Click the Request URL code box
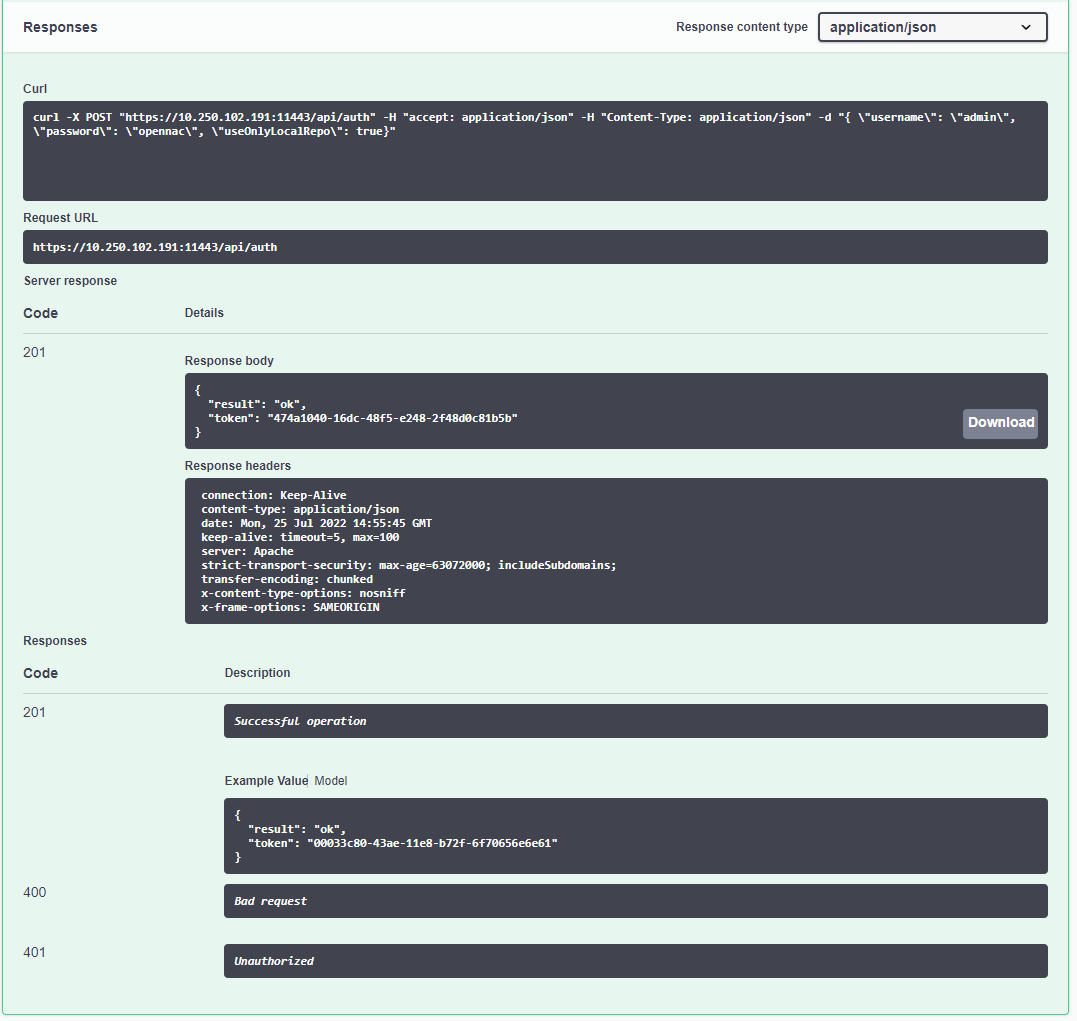Screen dimensions: 1077x1021 click(535, 247)
